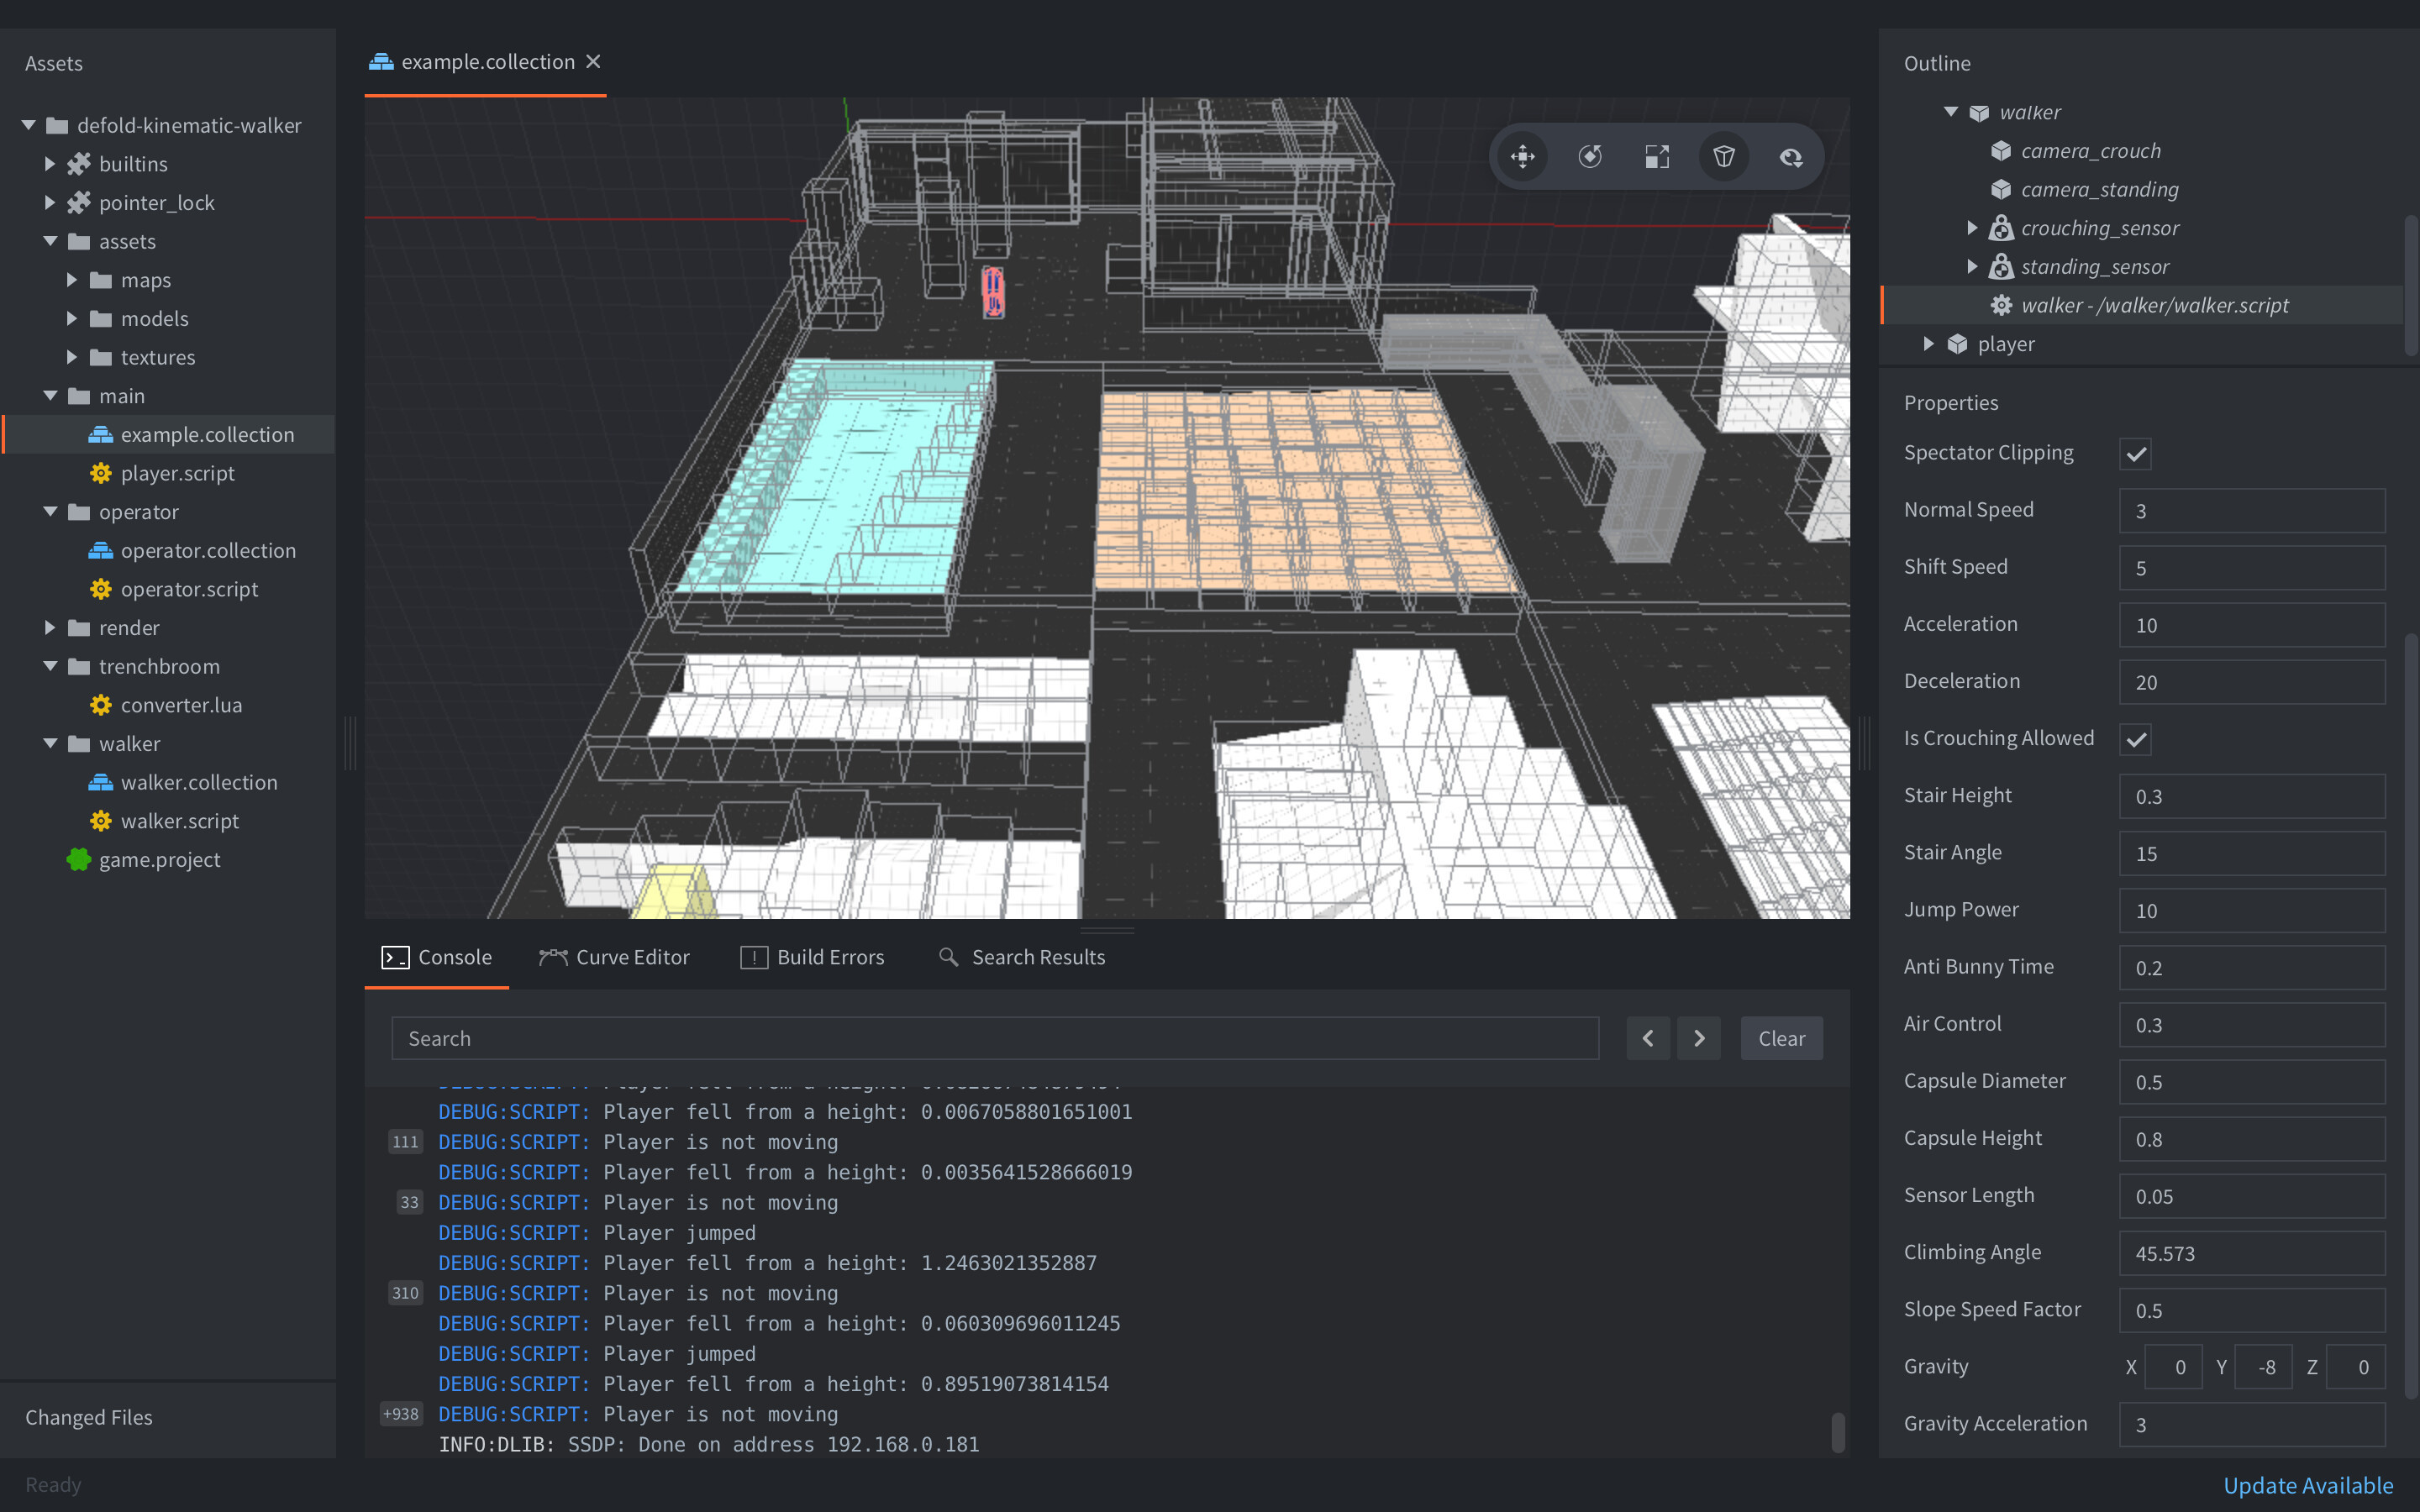
Task: Select the Move tool in the viewport
Action: (1523, 156)
